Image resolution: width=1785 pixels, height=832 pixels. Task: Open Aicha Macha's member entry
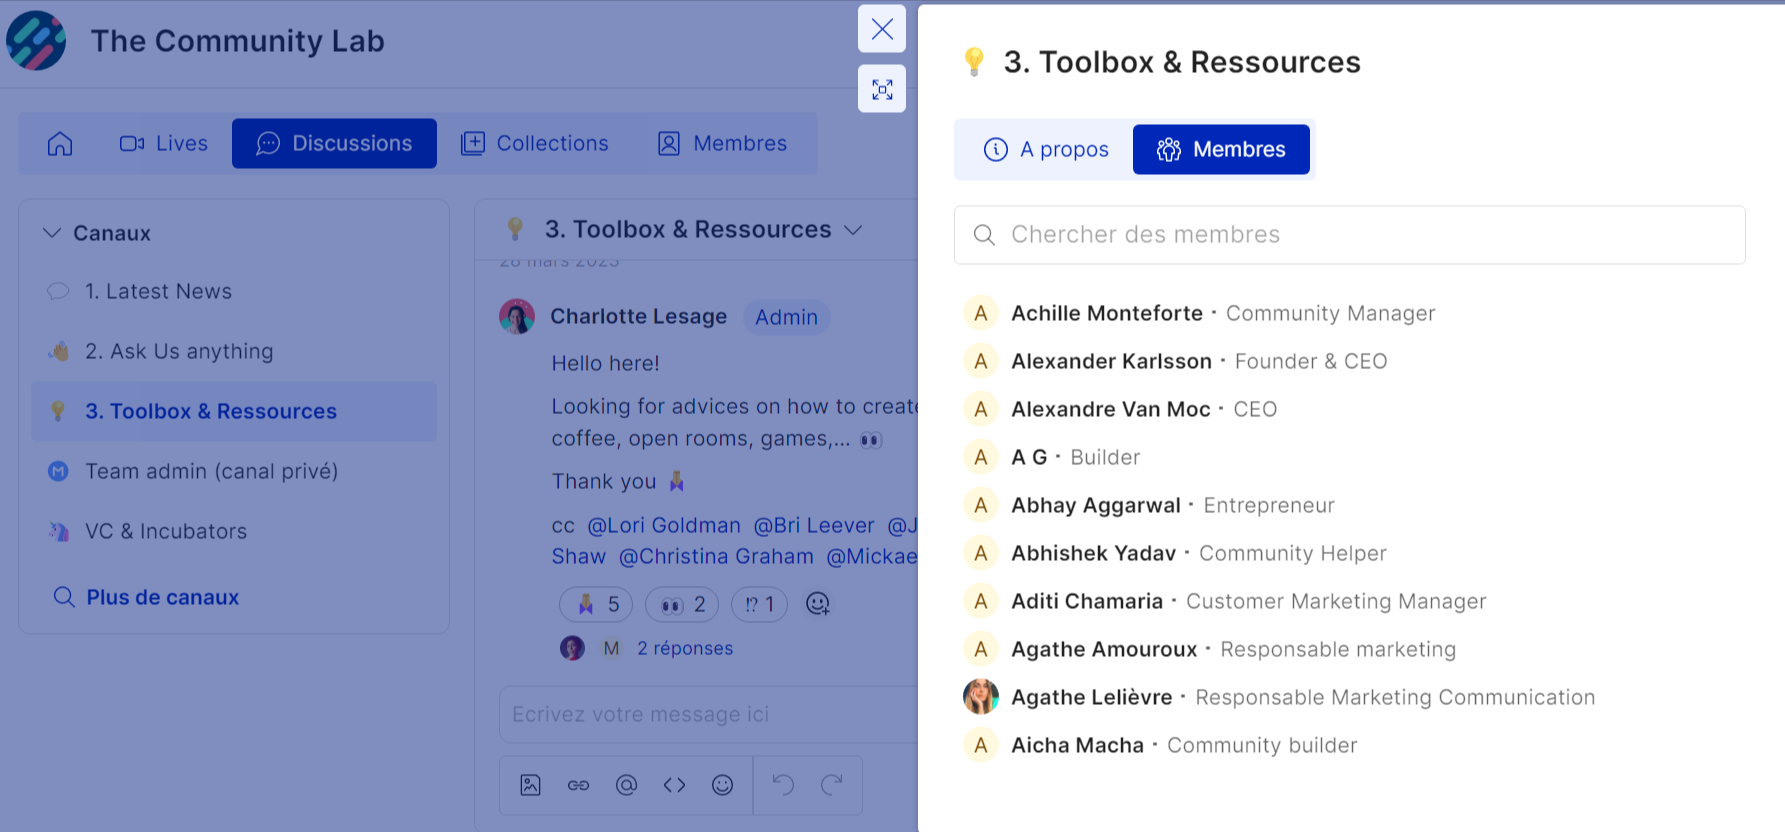click(1160, 745)
